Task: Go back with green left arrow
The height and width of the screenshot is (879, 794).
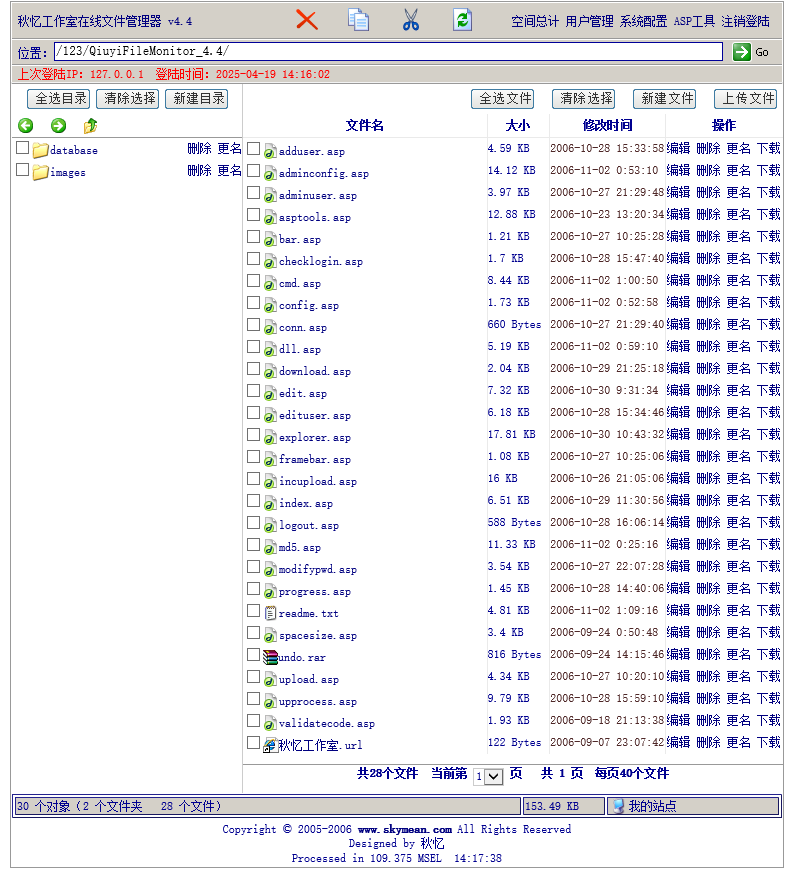Action: pyautogui.click(x=26, y=126)
